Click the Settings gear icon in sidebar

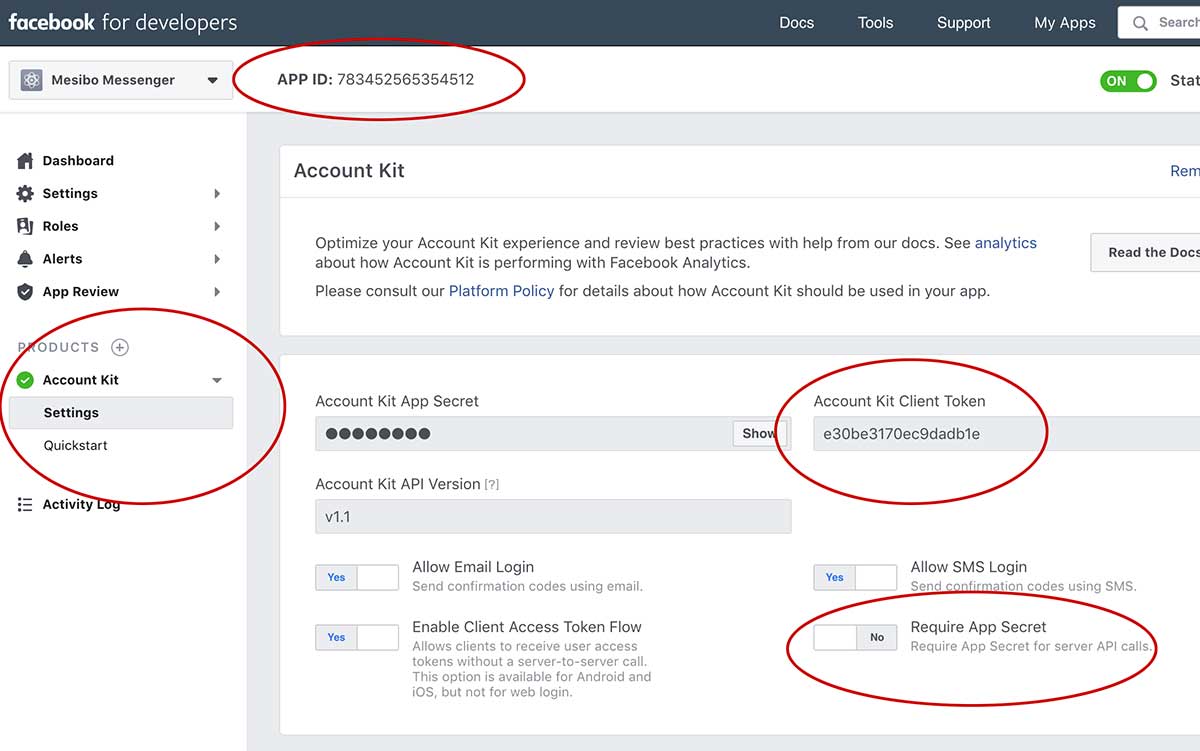[25, 194]
